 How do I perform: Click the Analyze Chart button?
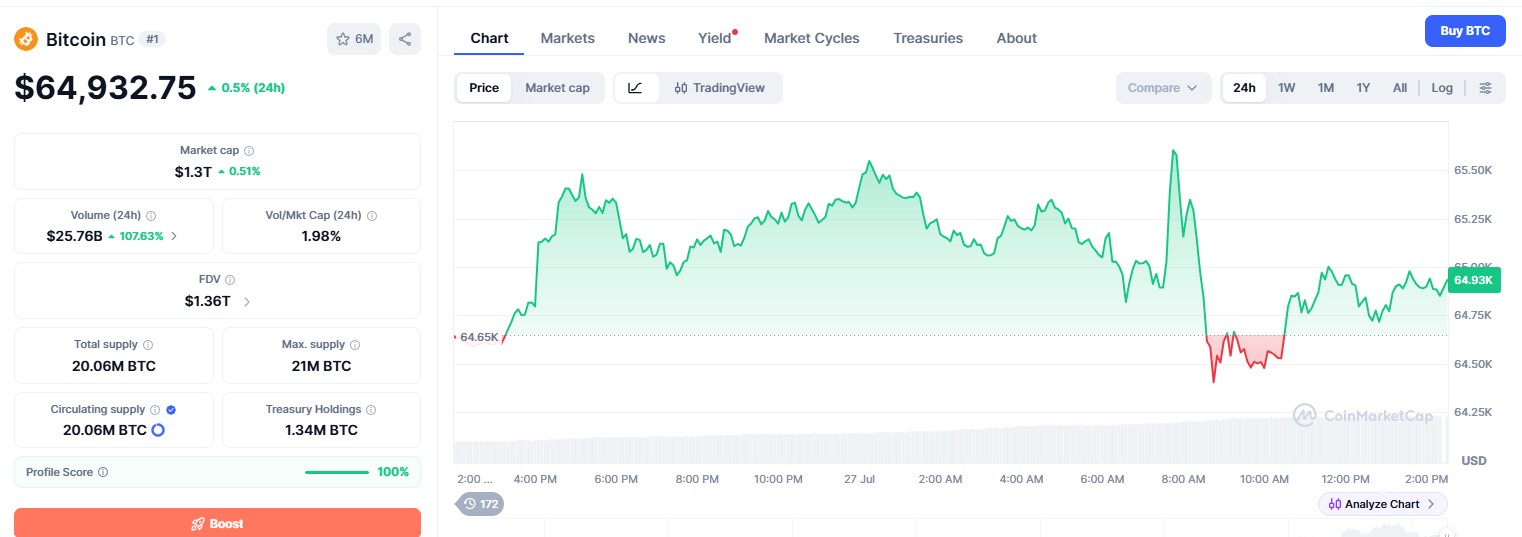[x=1383, y=504]
